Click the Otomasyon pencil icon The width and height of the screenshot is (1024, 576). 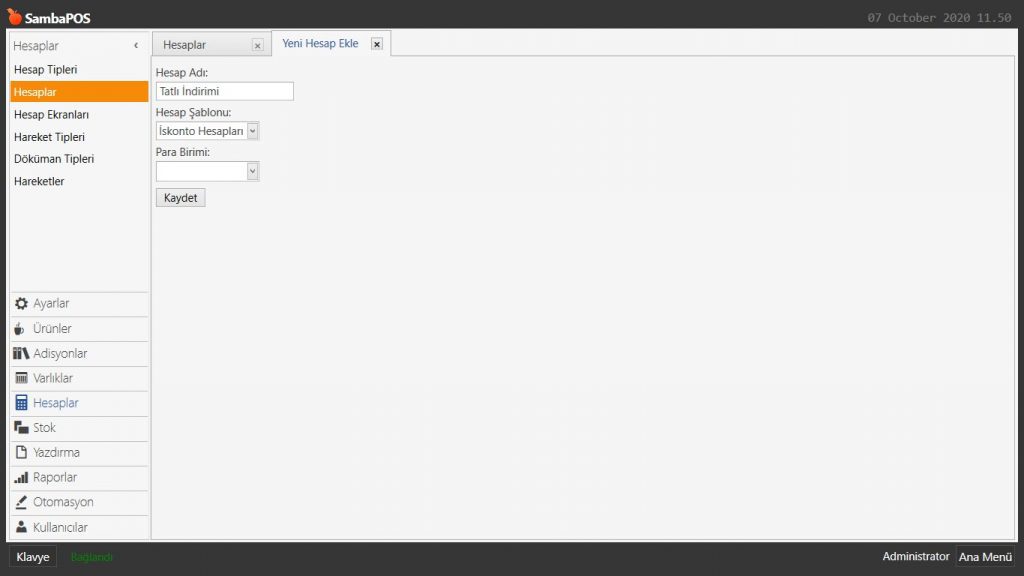pyautogui.click(x=21, y=502)
